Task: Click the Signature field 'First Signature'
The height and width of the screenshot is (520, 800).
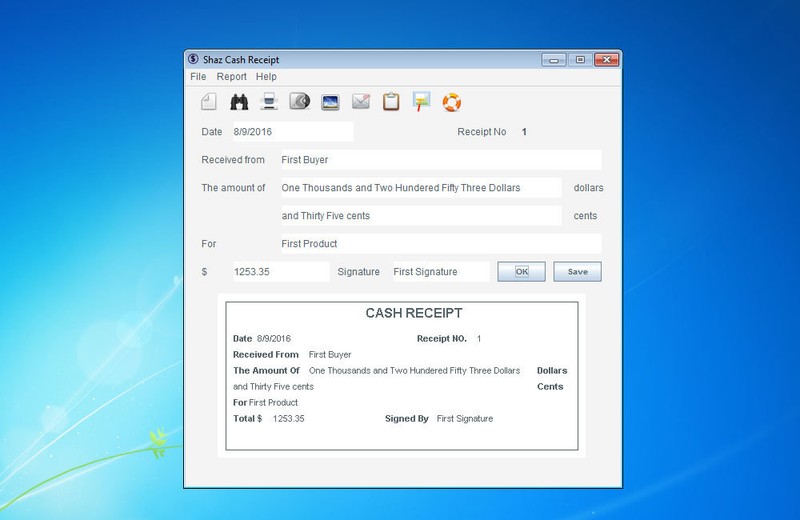Action: point(441,271)
